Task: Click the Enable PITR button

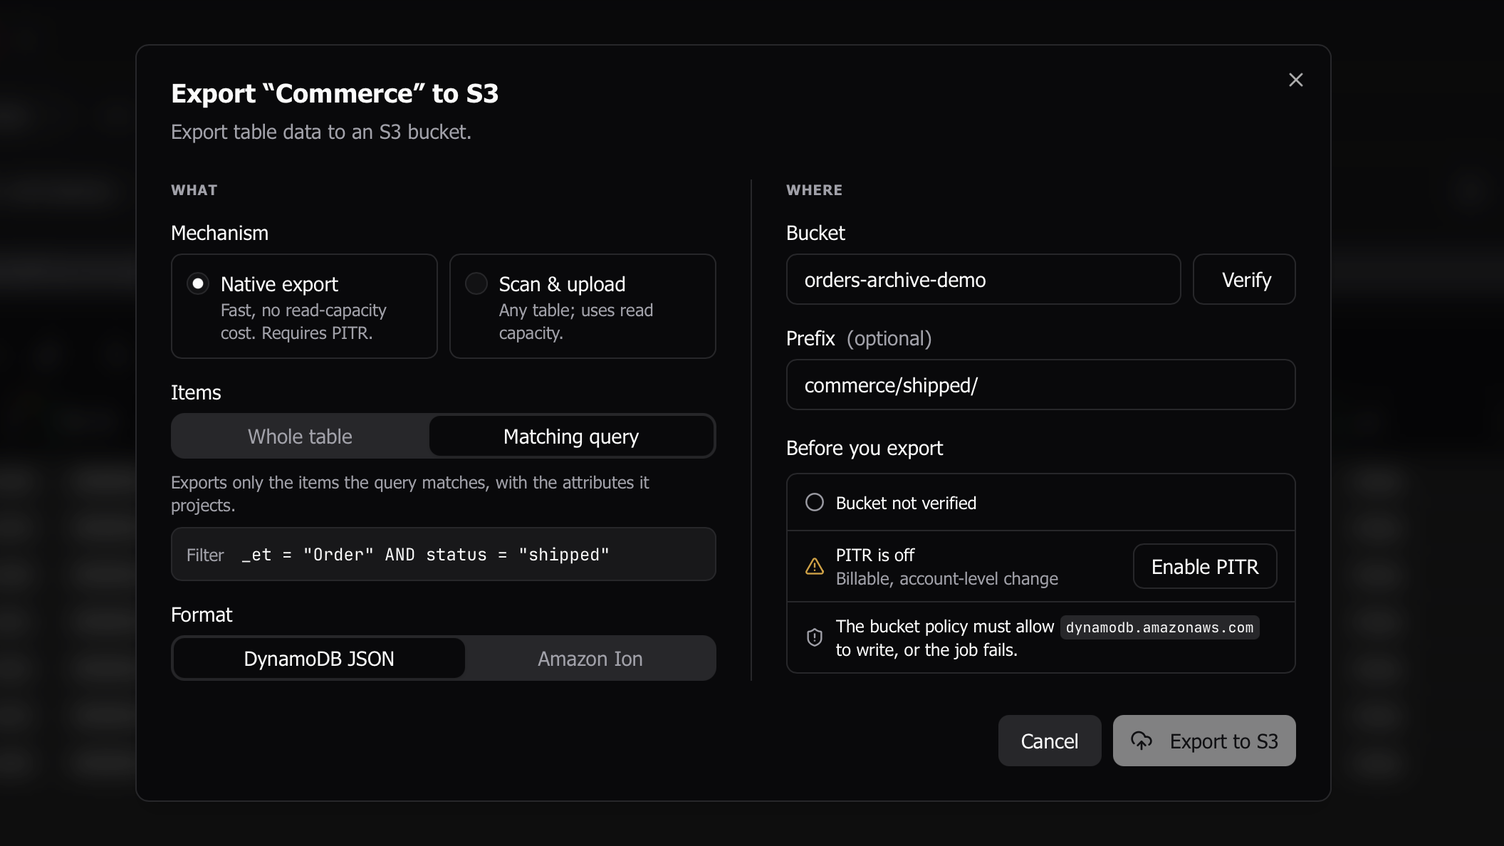Action: [1205, 567]
